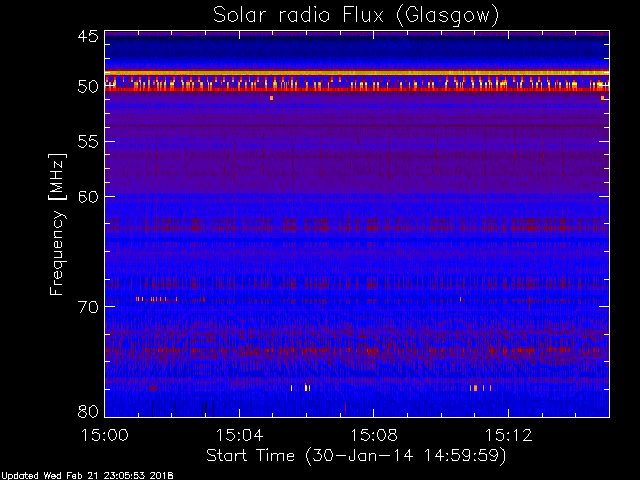Click the 70 frequency tick label
The width and height of the screenshot is (640, 480).
pos(88,307)
